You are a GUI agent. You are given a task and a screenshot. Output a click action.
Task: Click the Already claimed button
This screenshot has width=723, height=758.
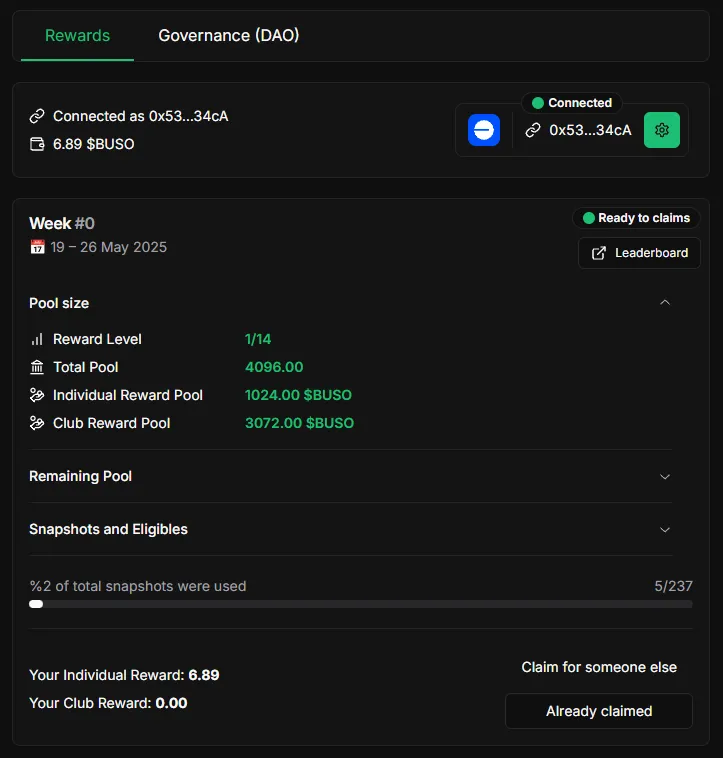pyautogui.click(x=599, y=711)
